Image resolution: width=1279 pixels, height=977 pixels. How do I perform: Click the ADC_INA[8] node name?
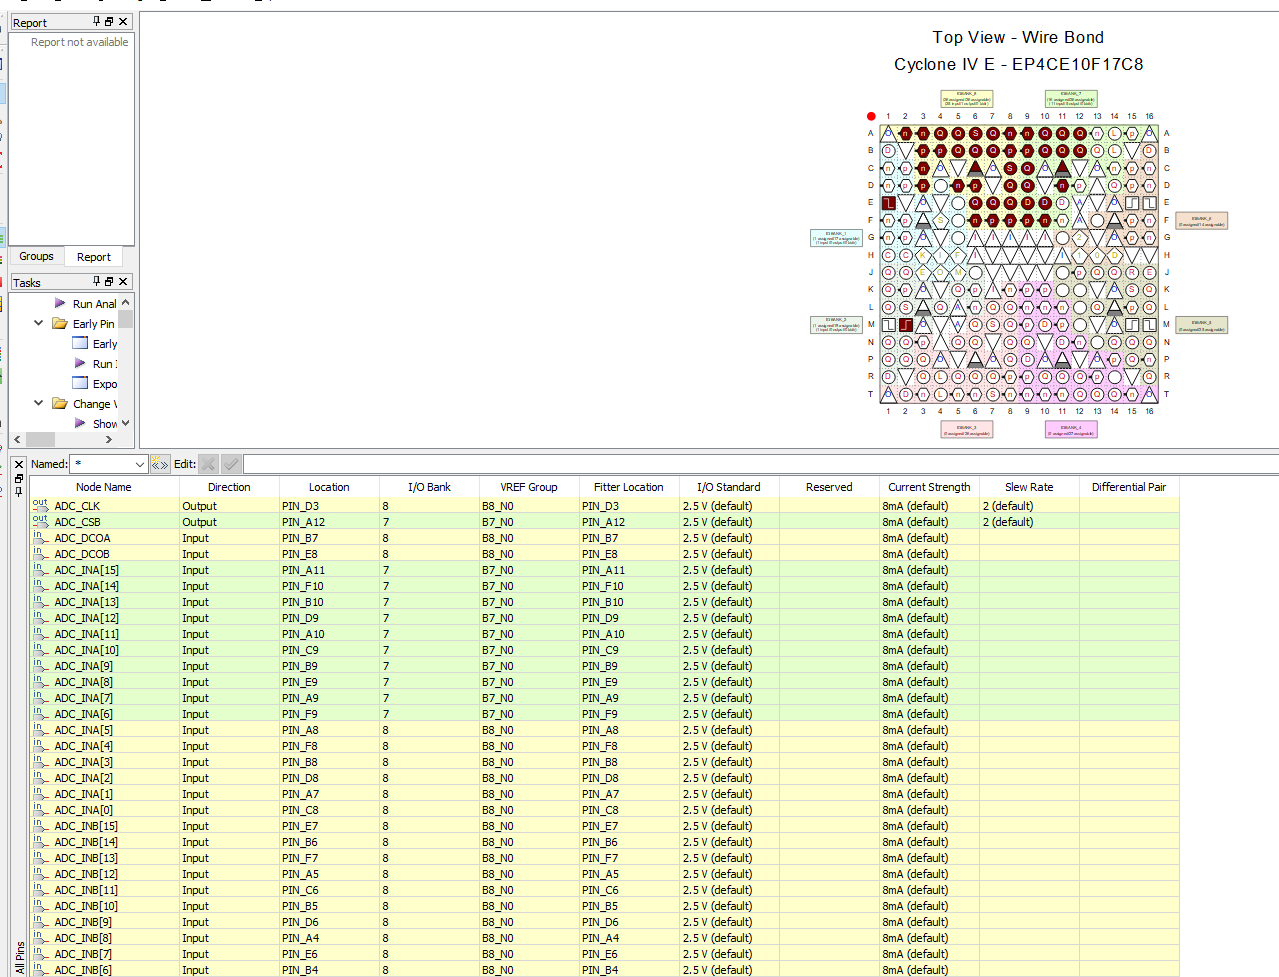coord(83,682)
